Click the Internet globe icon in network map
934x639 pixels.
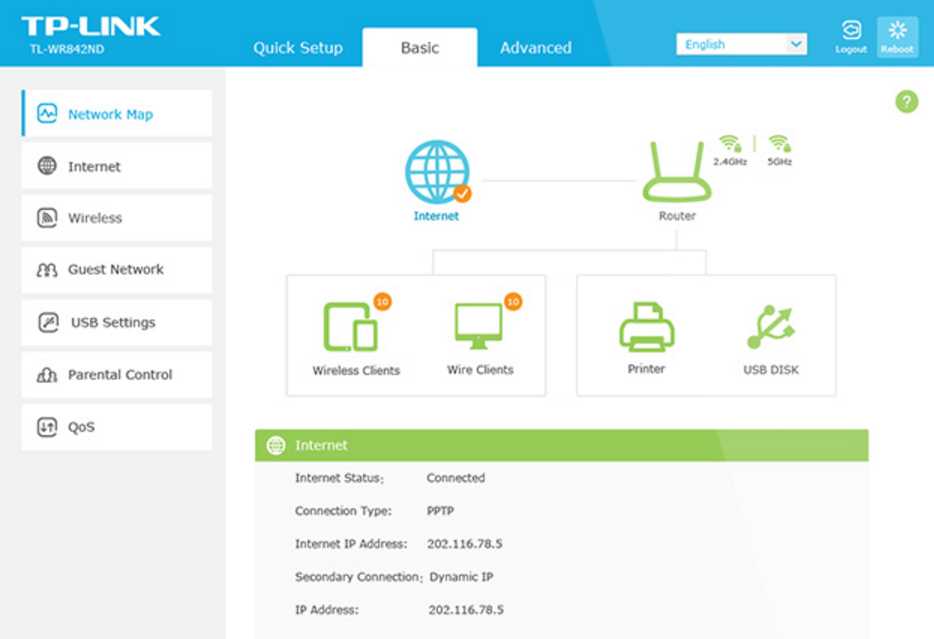tap(436, 172)
